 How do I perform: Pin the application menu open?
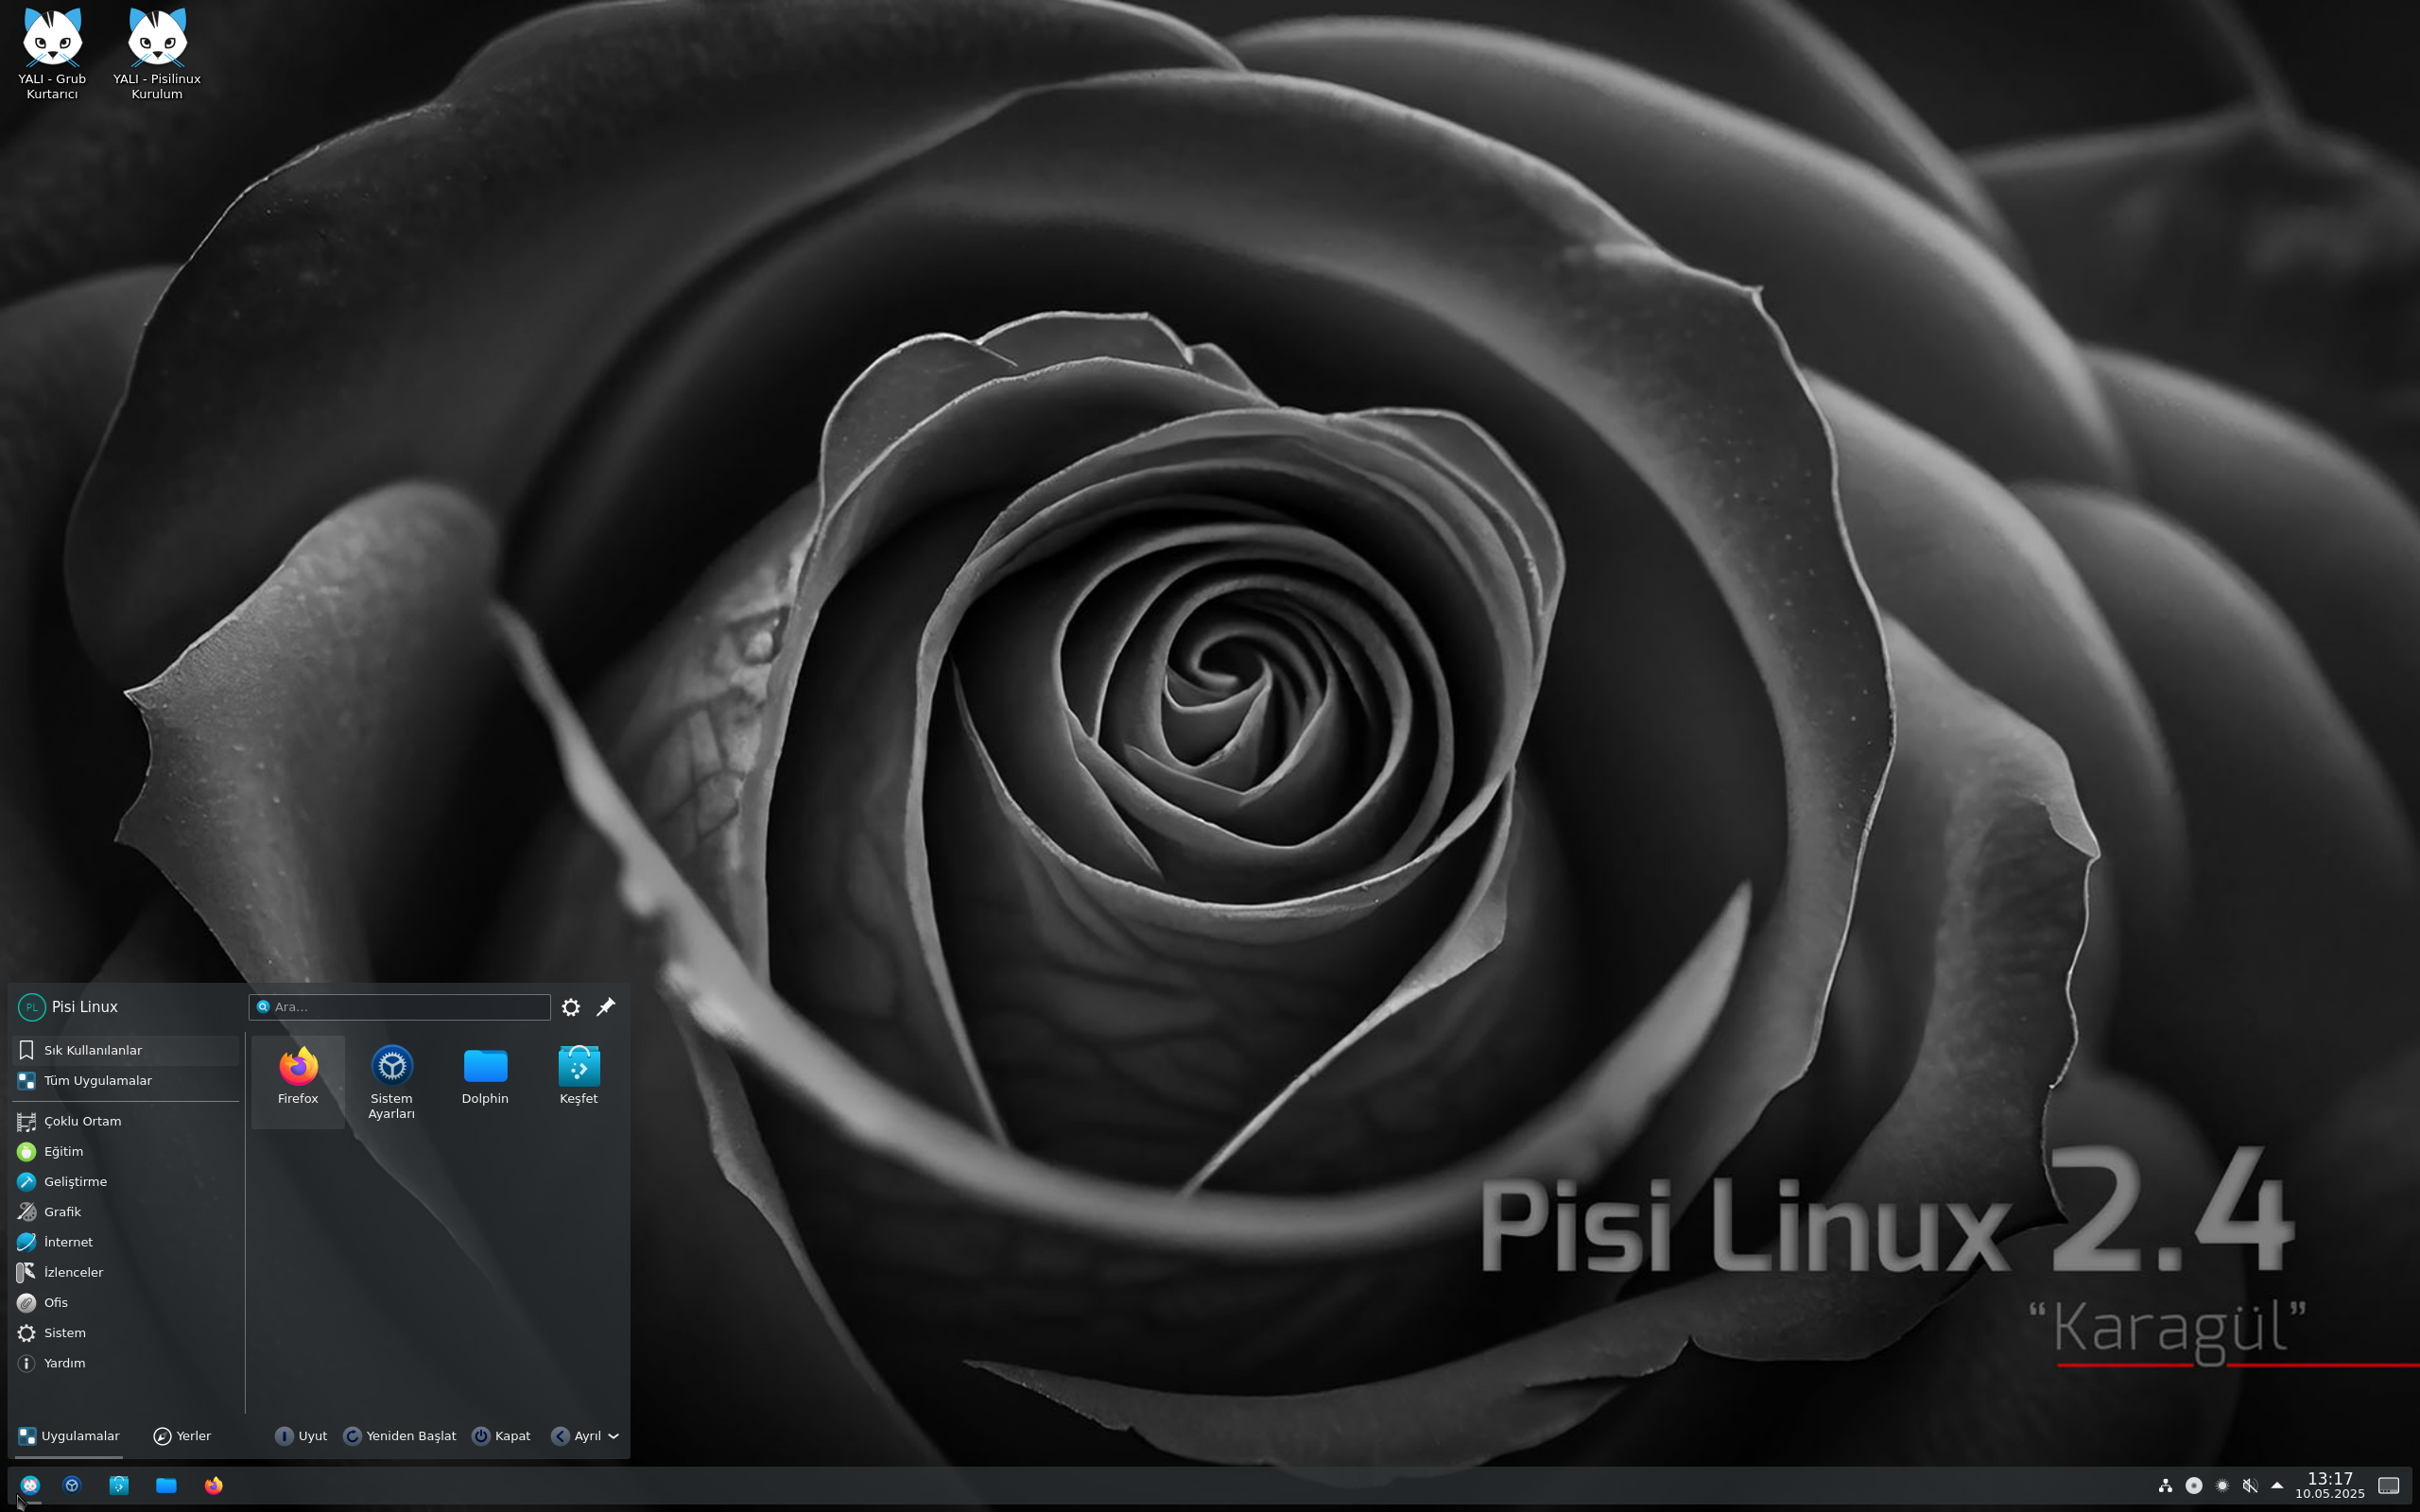(x=606, y=1007)
